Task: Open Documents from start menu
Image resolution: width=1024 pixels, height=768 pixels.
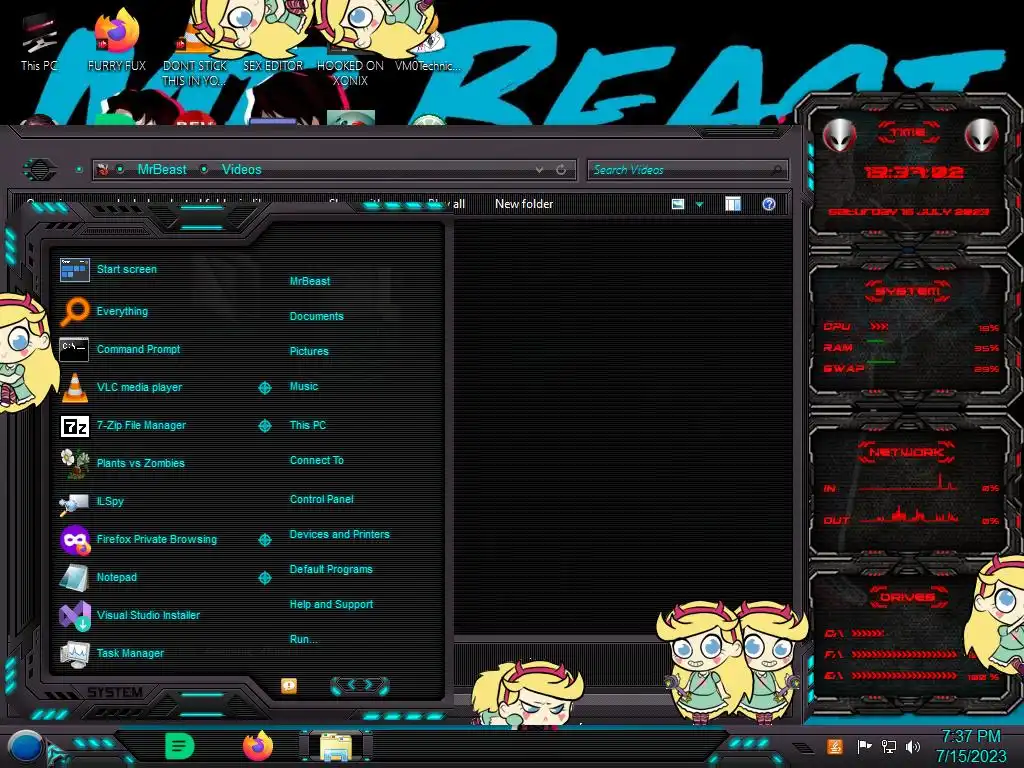Action: tap(316, 316)
